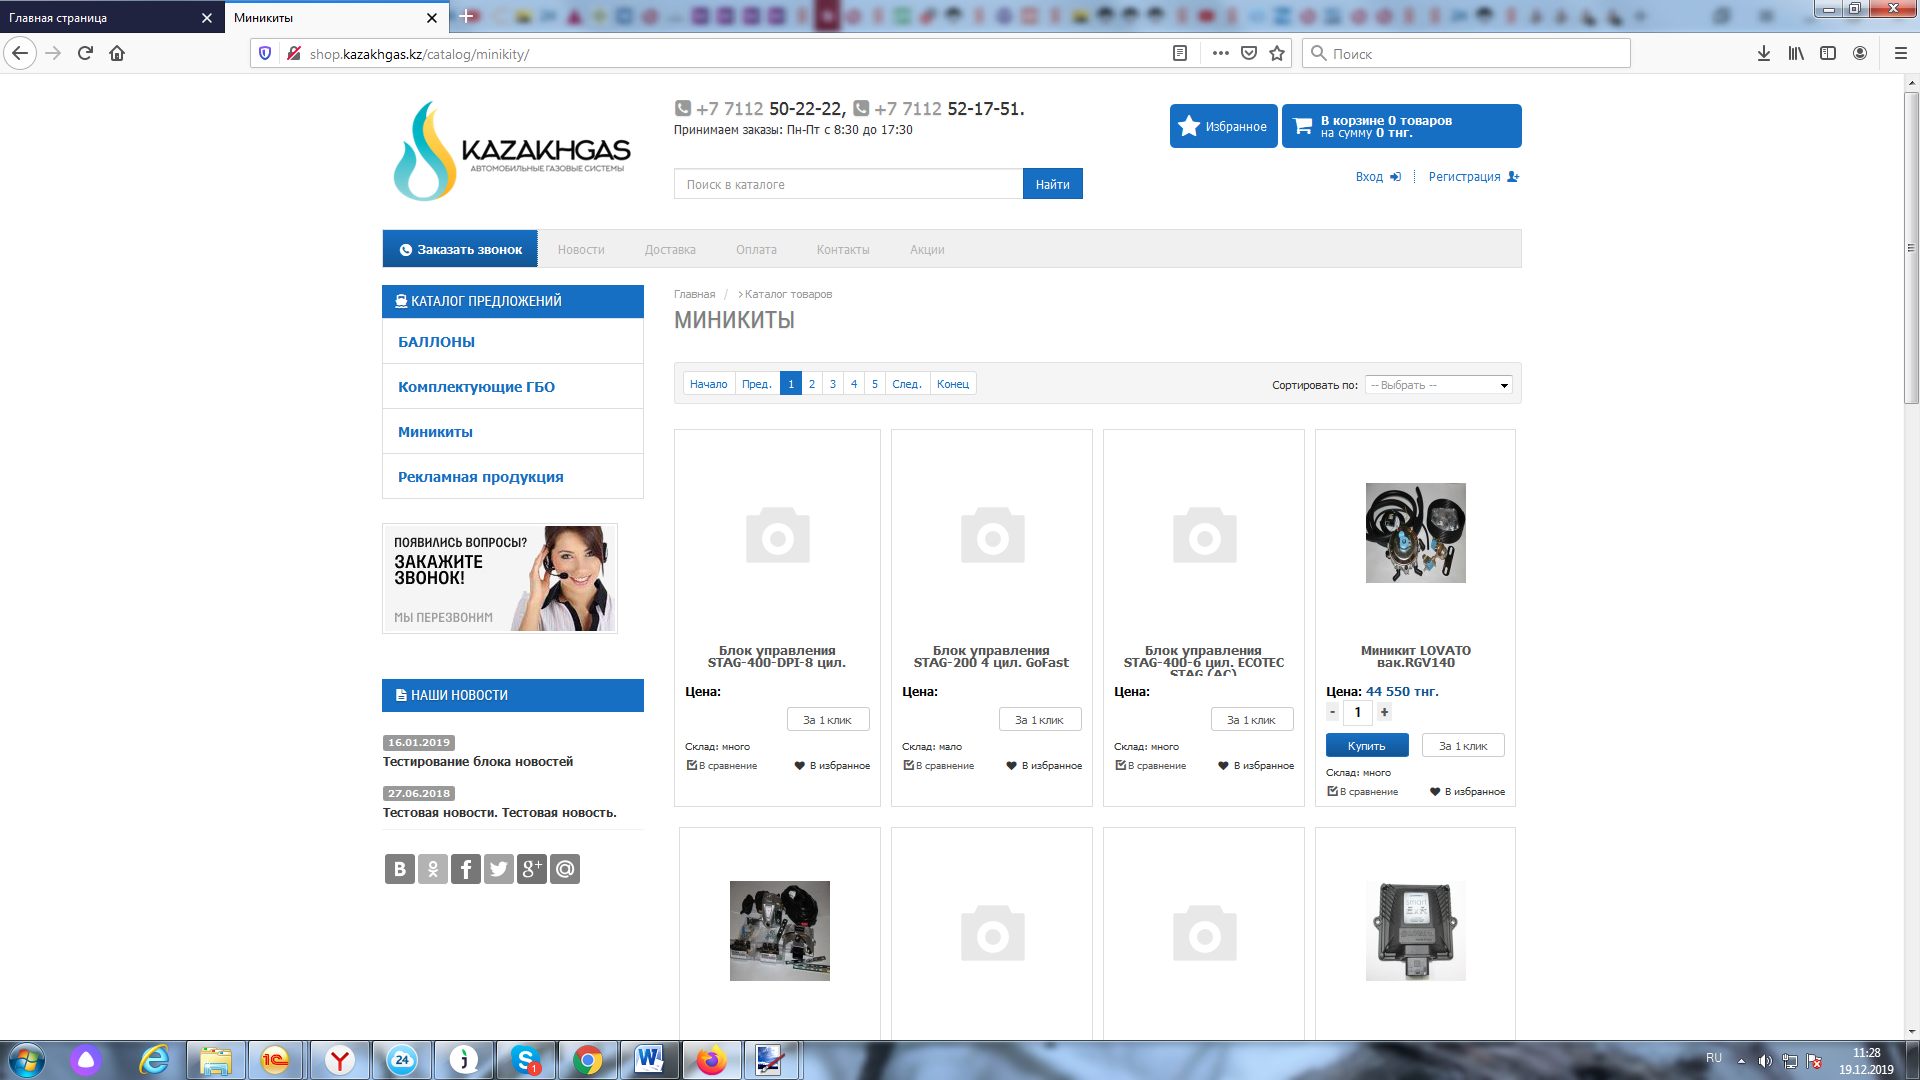
Task: Open Skype from the taskbar
Action: pos(526,1060)
